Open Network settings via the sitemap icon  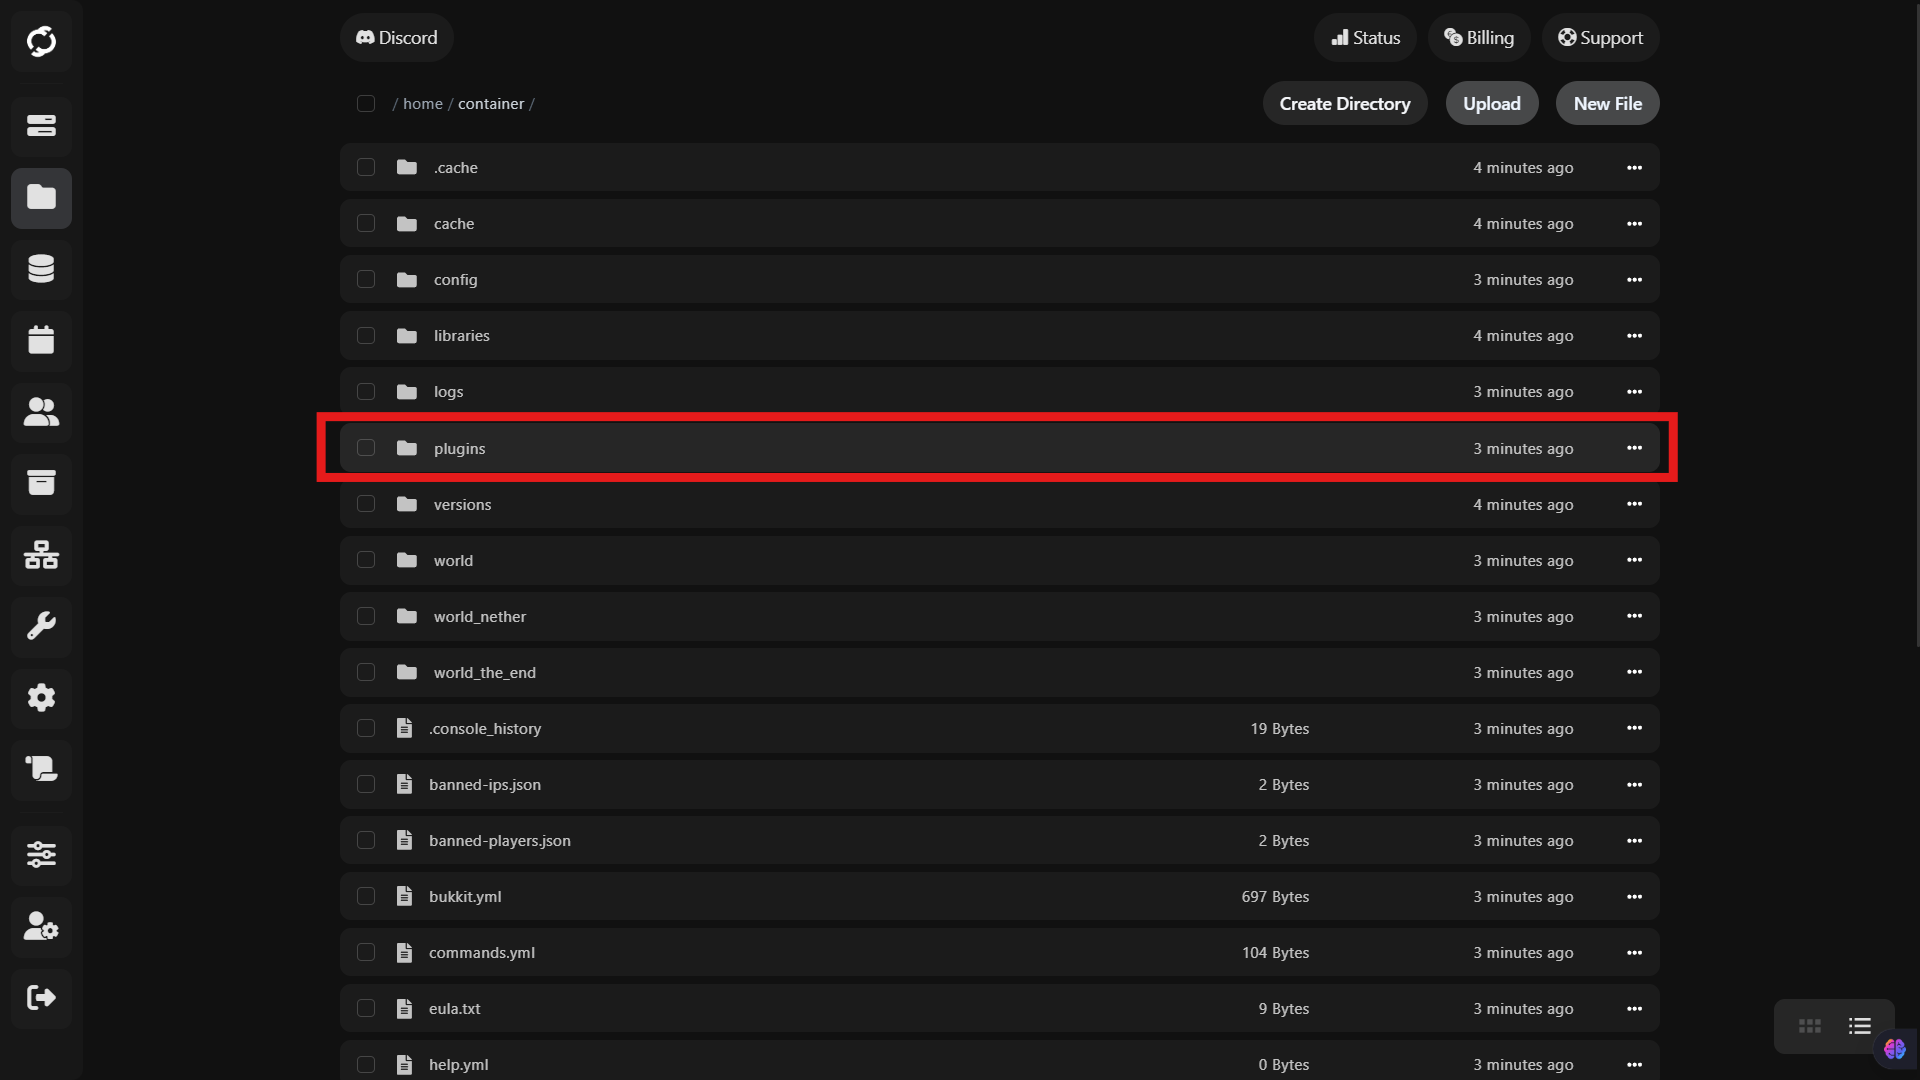tap(41, 556)
